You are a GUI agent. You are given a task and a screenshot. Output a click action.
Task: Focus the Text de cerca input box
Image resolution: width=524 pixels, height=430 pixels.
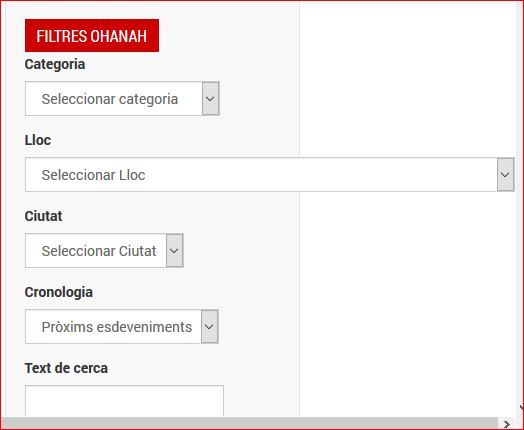tap(124, 401)
